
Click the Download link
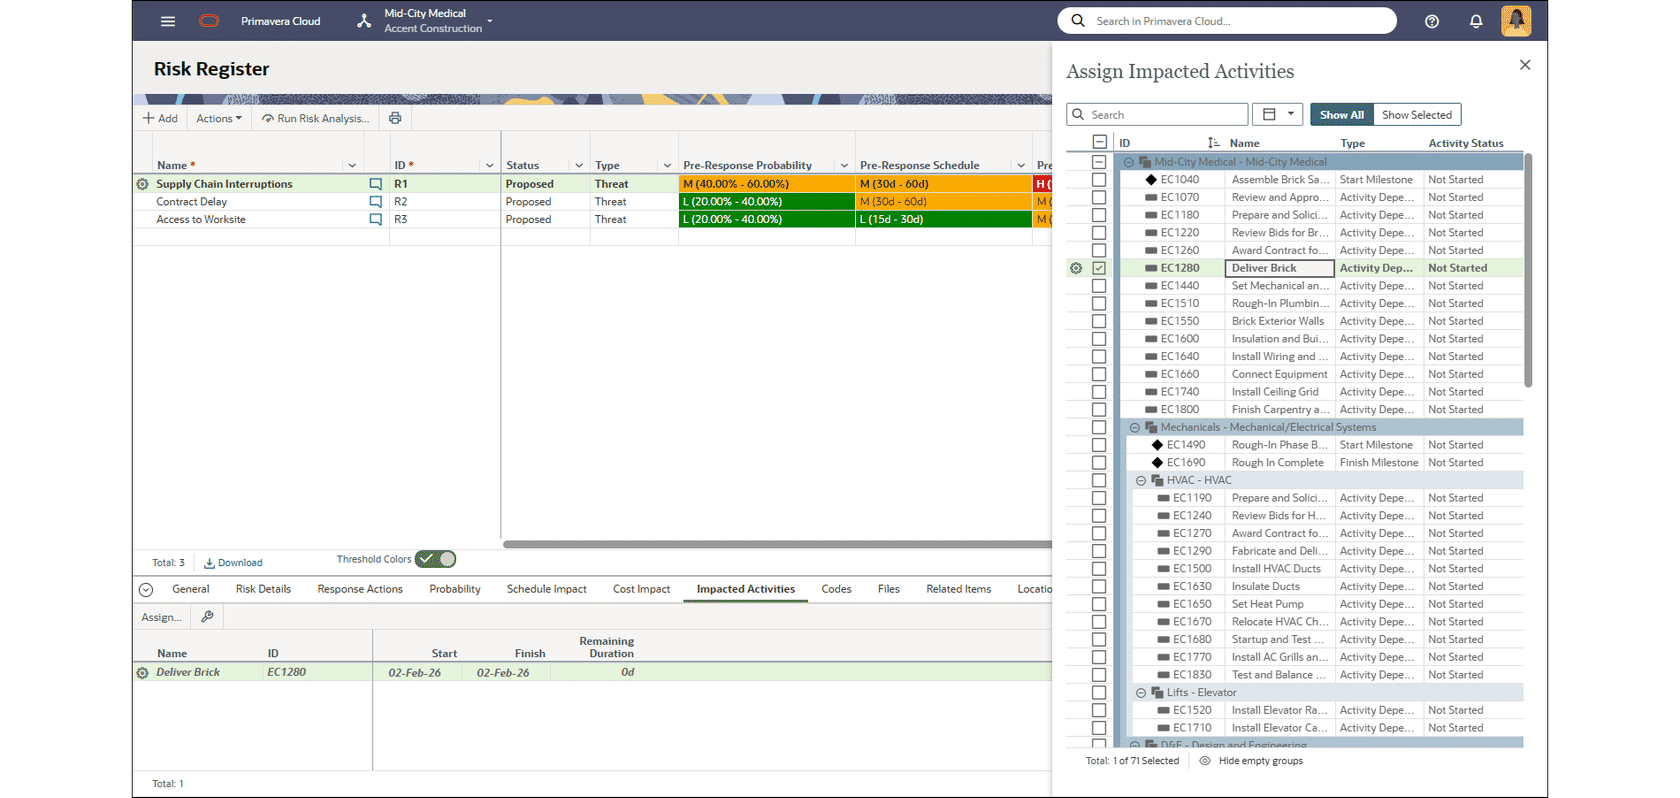pos(233,563)
